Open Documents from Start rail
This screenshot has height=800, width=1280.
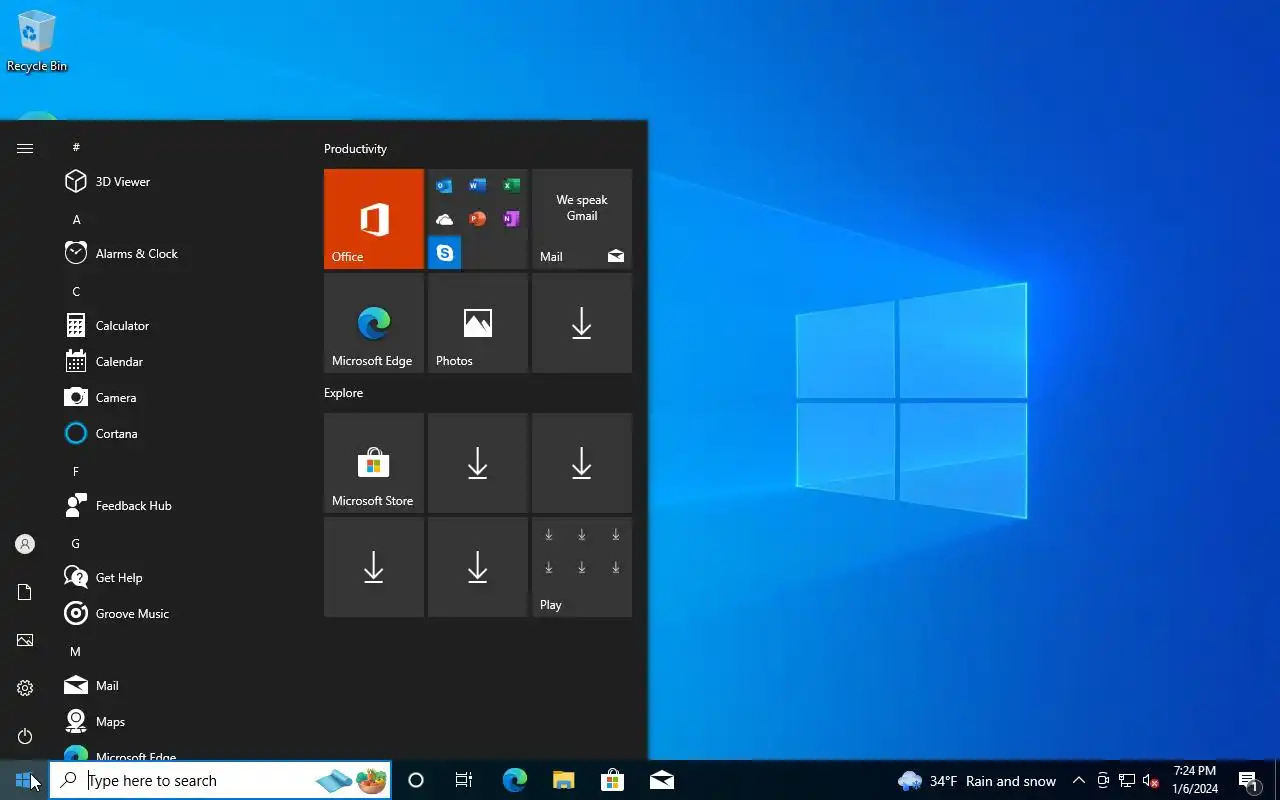click(25, 592)
